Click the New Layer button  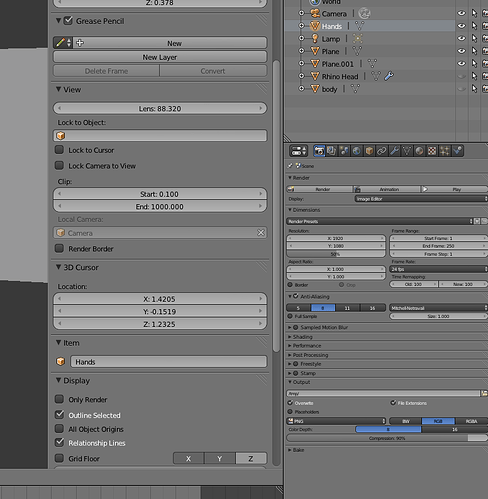pyautogui.click(x=160, y=57)
